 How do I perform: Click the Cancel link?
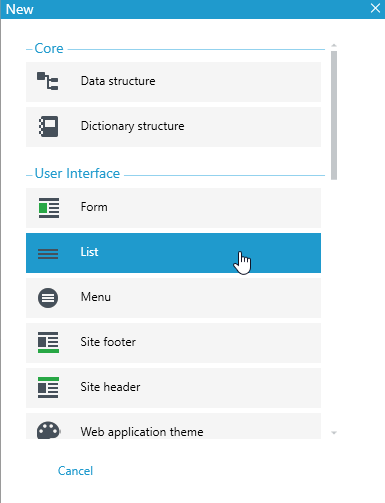click(75, 471)
